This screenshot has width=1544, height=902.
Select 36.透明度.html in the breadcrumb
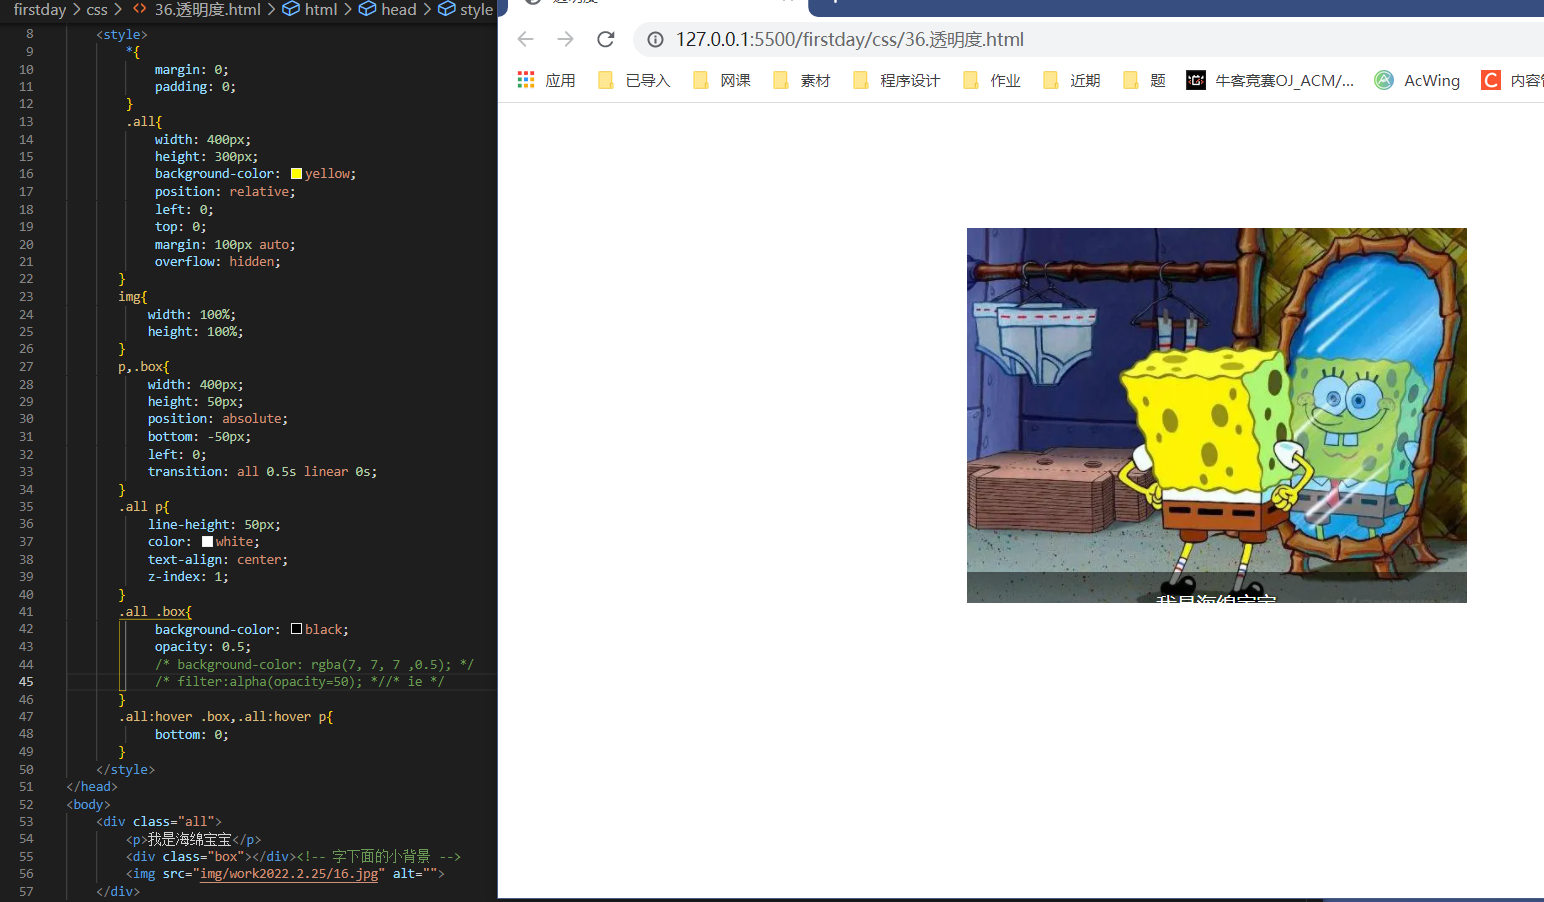click(x=196, y=9)
